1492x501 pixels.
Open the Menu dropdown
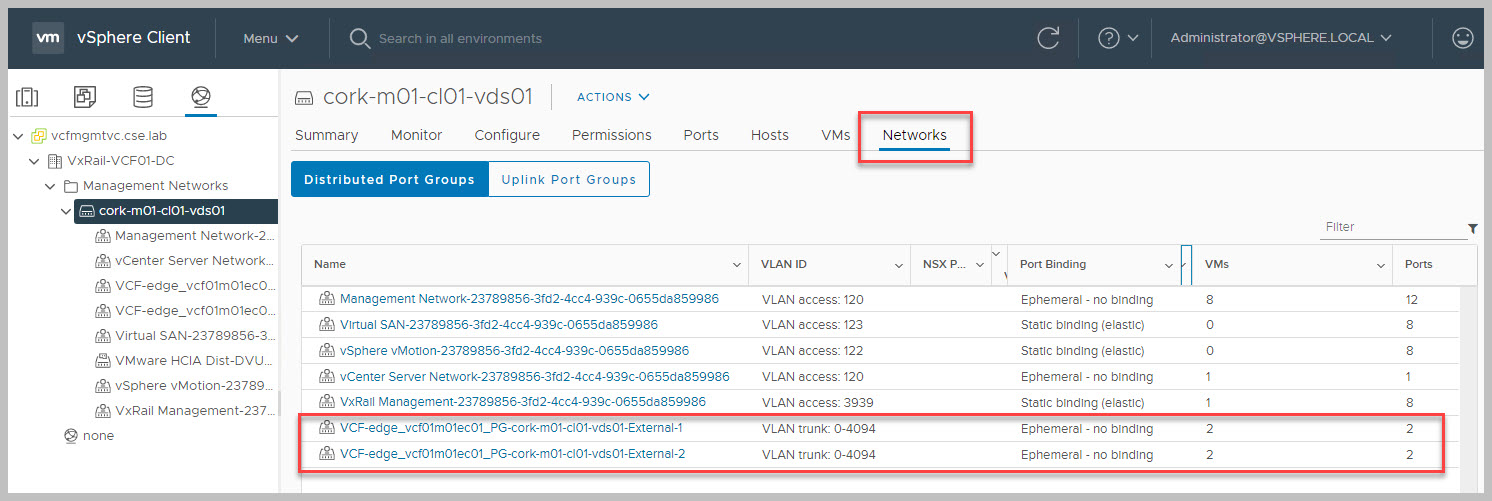(271, 38)
